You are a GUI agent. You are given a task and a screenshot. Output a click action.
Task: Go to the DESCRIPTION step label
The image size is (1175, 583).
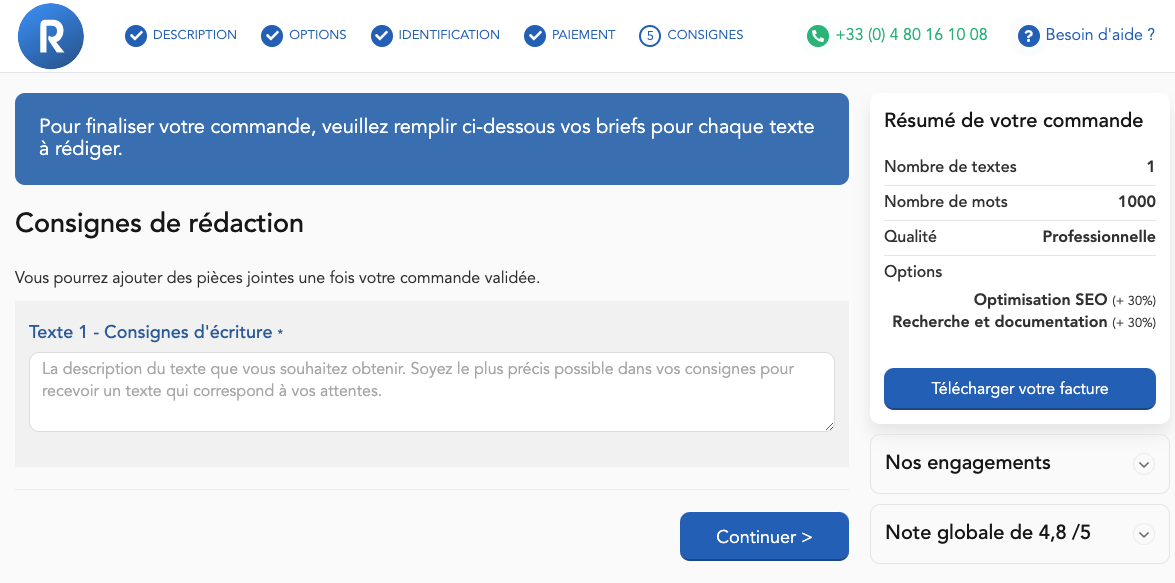pos(195,34)
